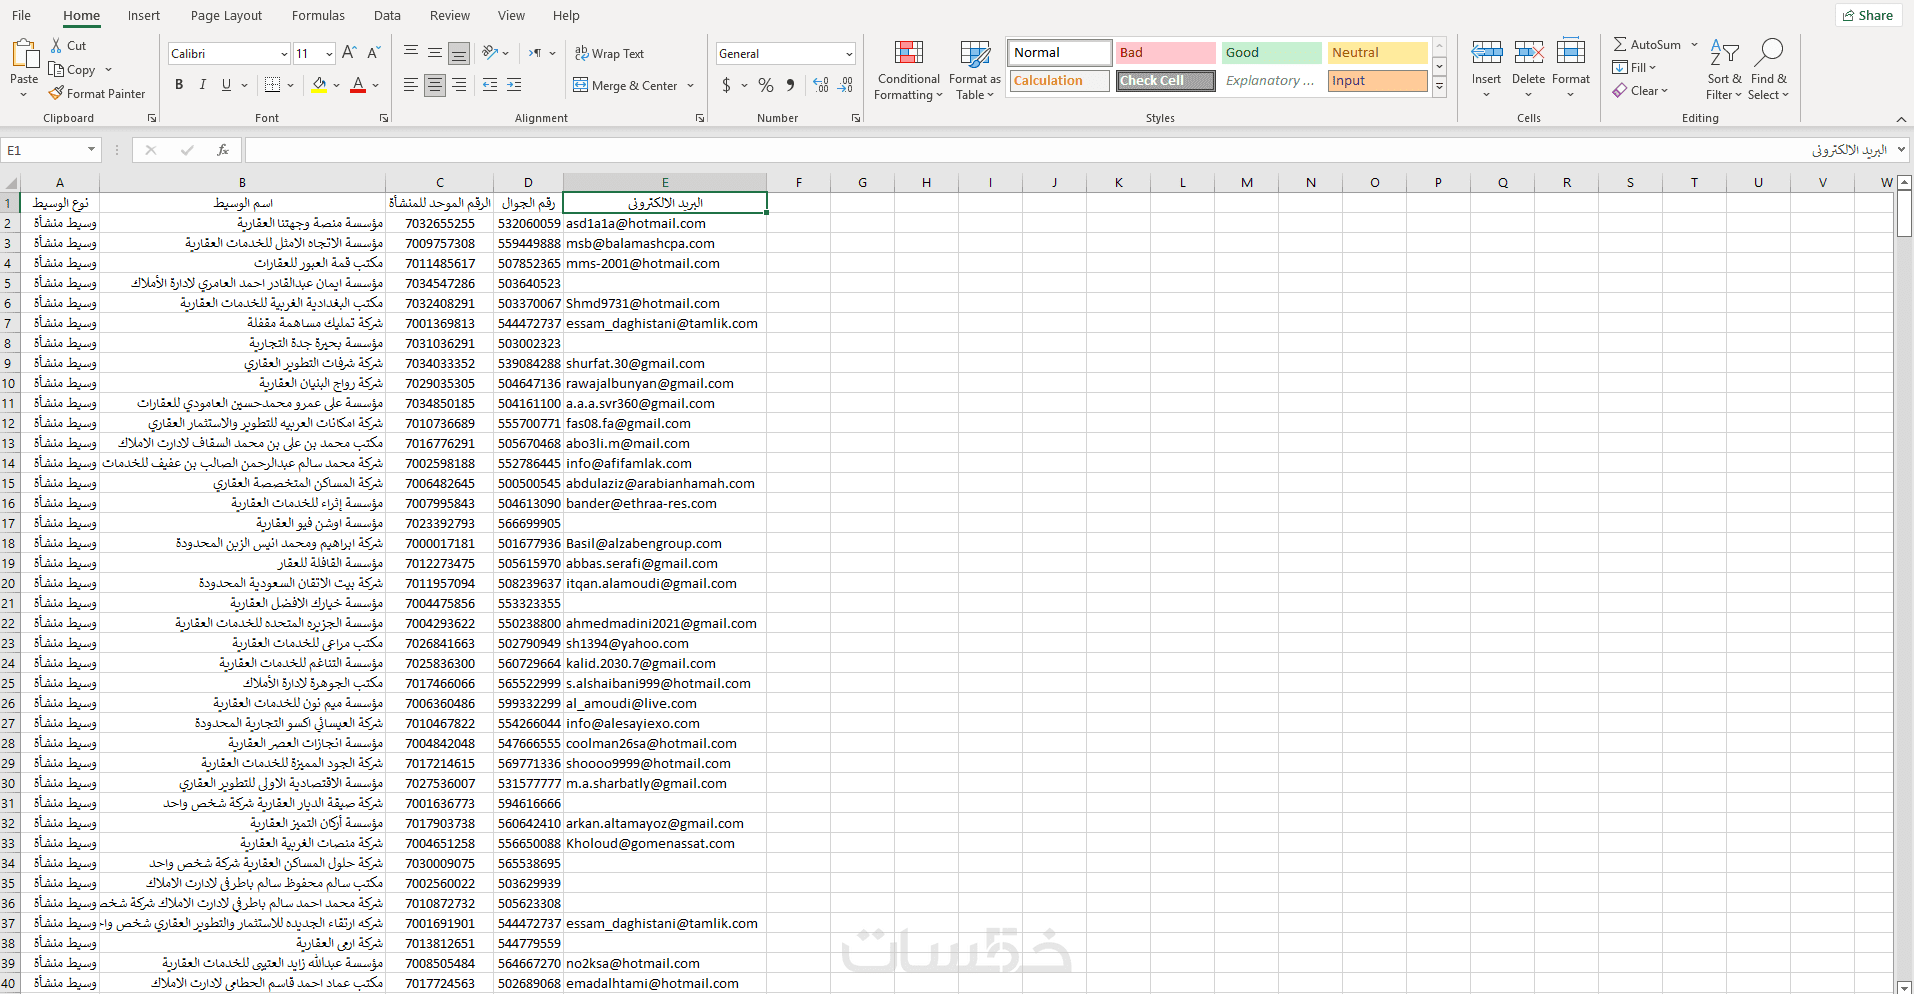1914x994 pixels.
Task: Apply the red Font Color A
Action: point(358,85)
